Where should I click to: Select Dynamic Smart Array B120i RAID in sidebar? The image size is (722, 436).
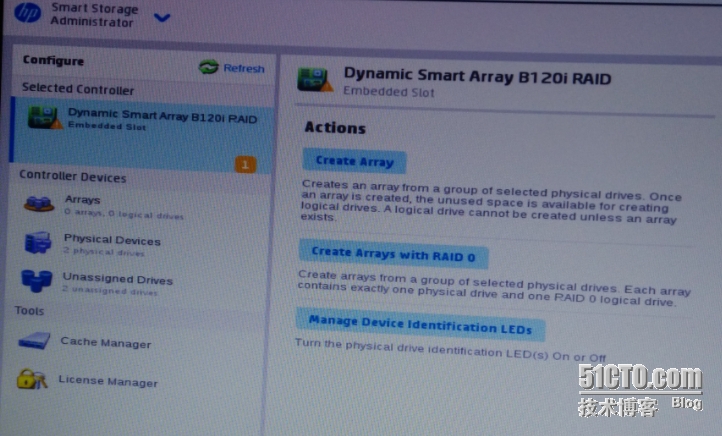(142, 134)
